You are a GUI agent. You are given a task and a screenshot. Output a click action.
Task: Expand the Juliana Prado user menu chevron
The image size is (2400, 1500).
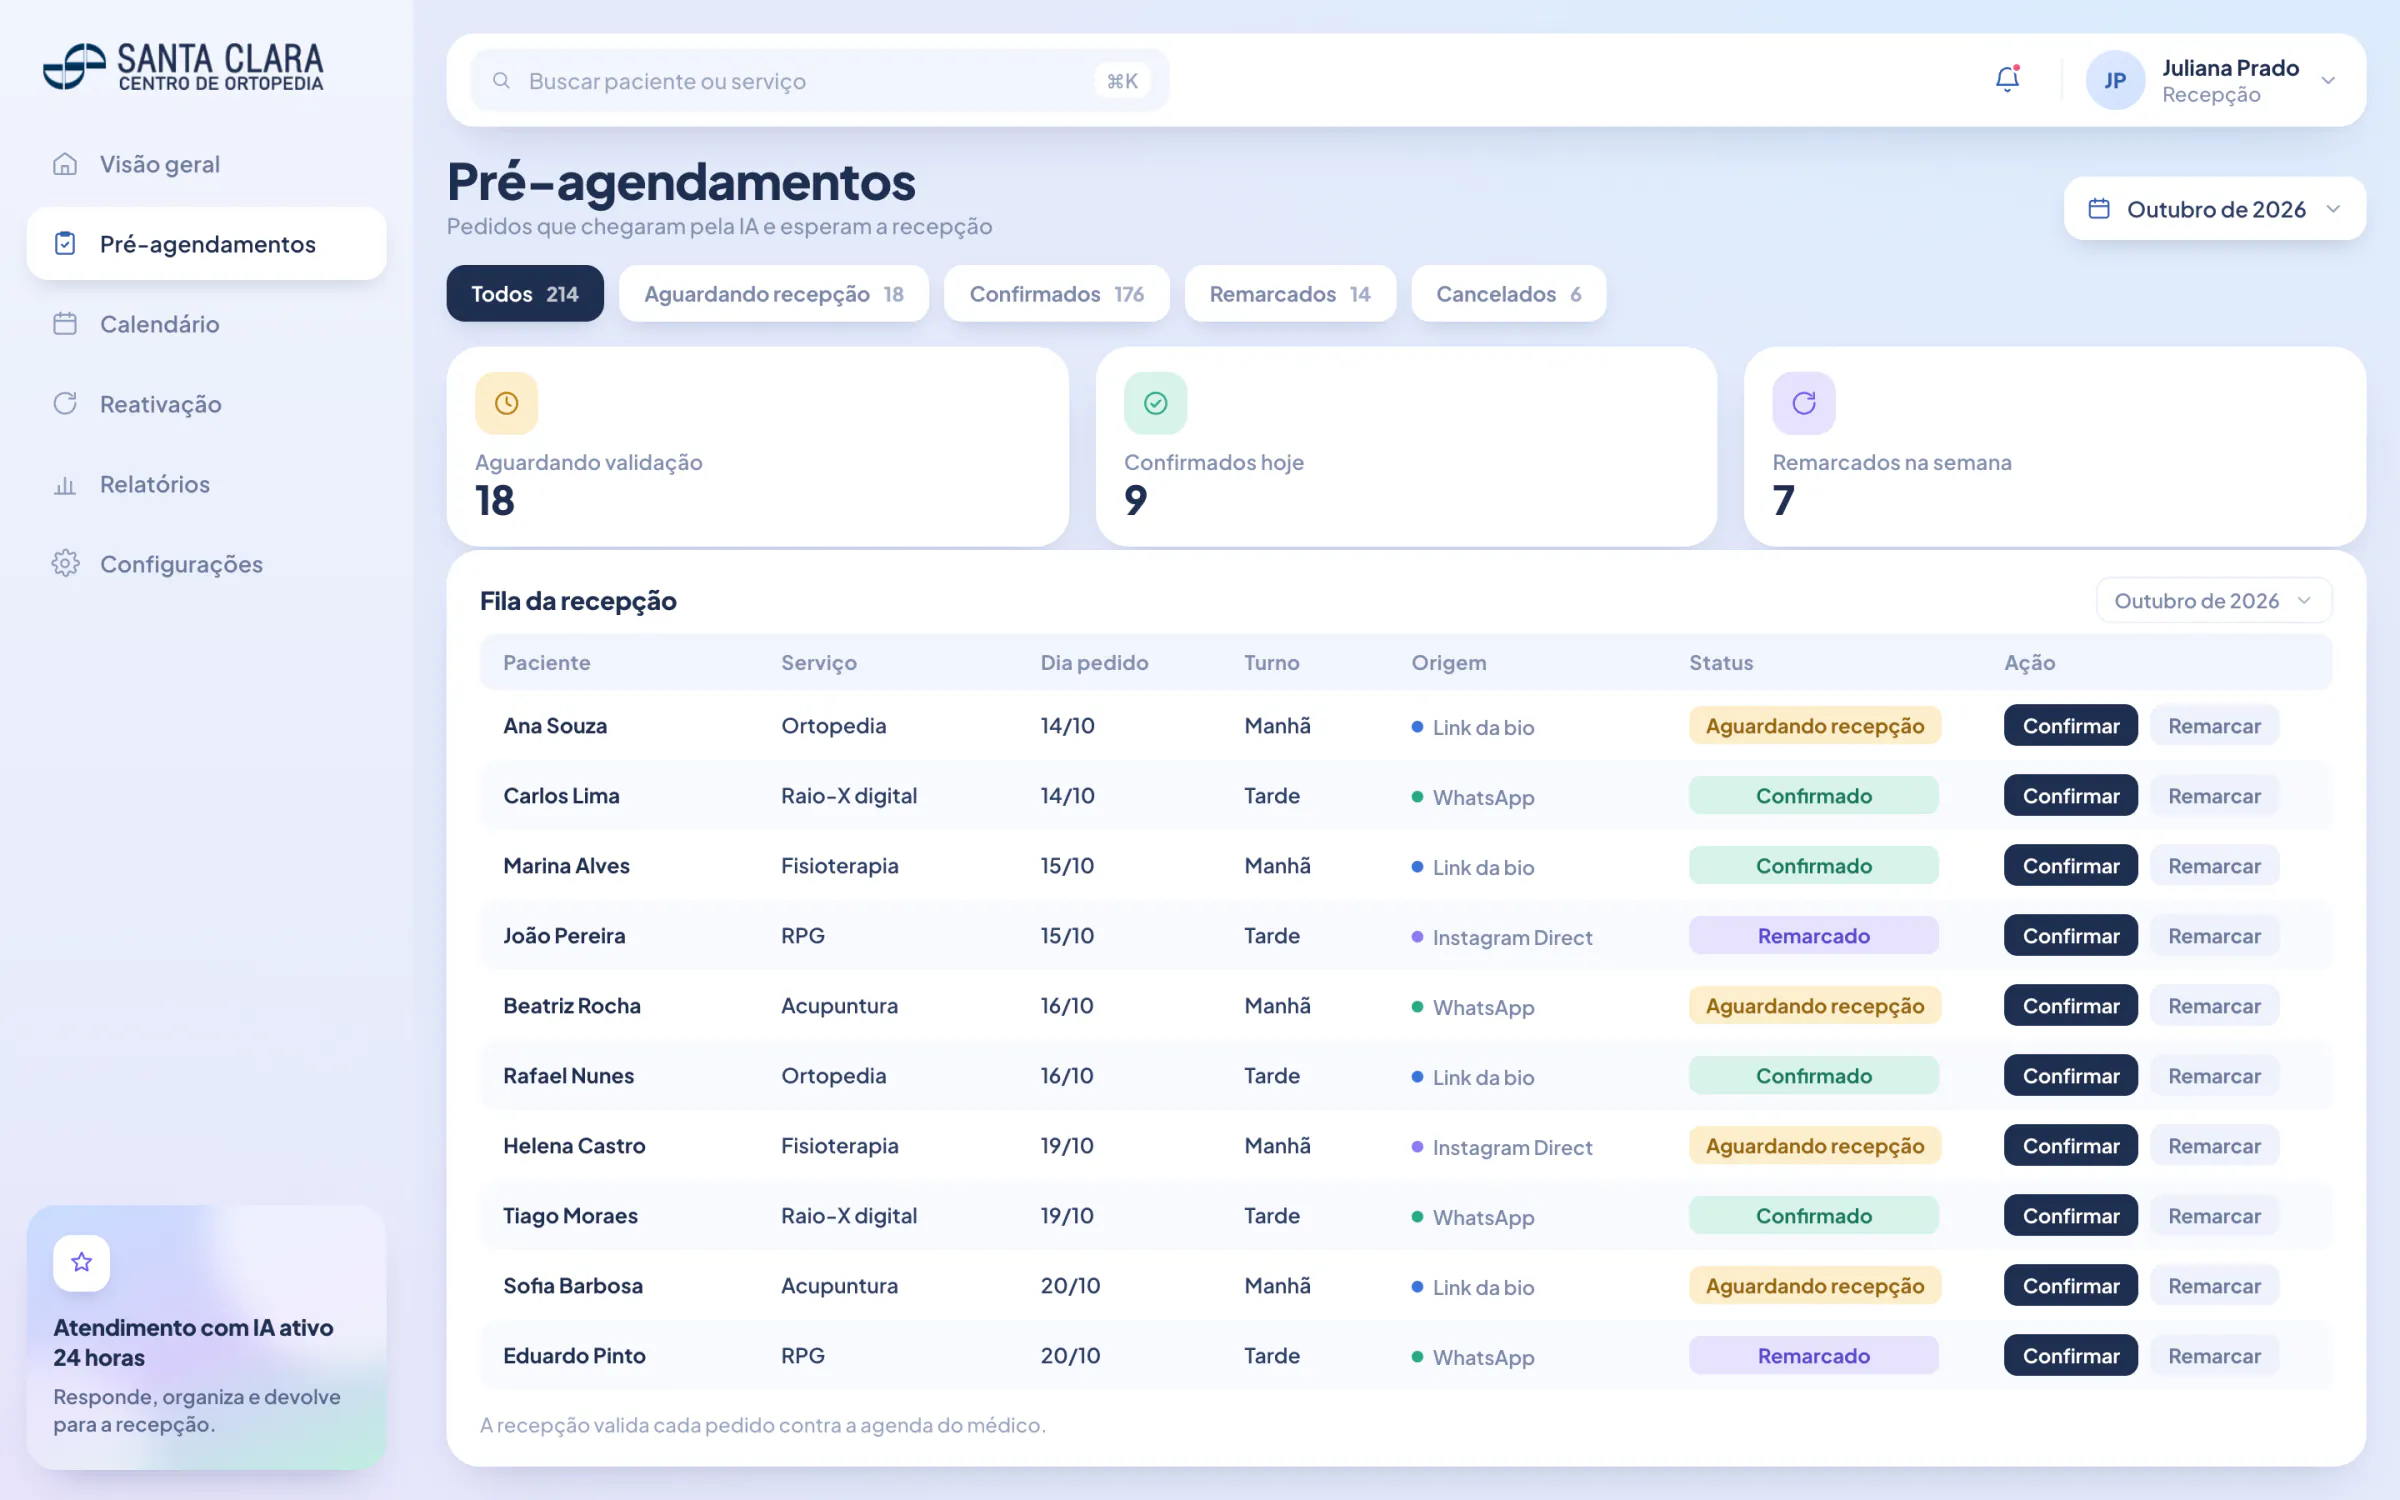[x=2328, y=80]
